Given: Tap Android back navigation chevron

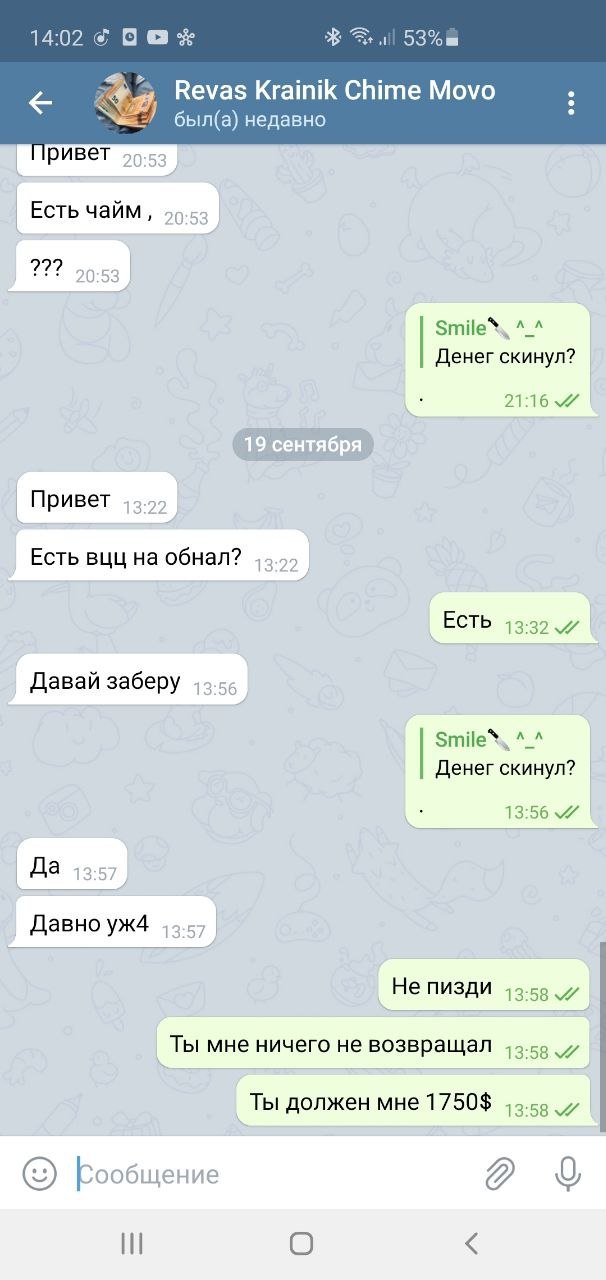Looking at the screenshot, I should [471, 1243].
